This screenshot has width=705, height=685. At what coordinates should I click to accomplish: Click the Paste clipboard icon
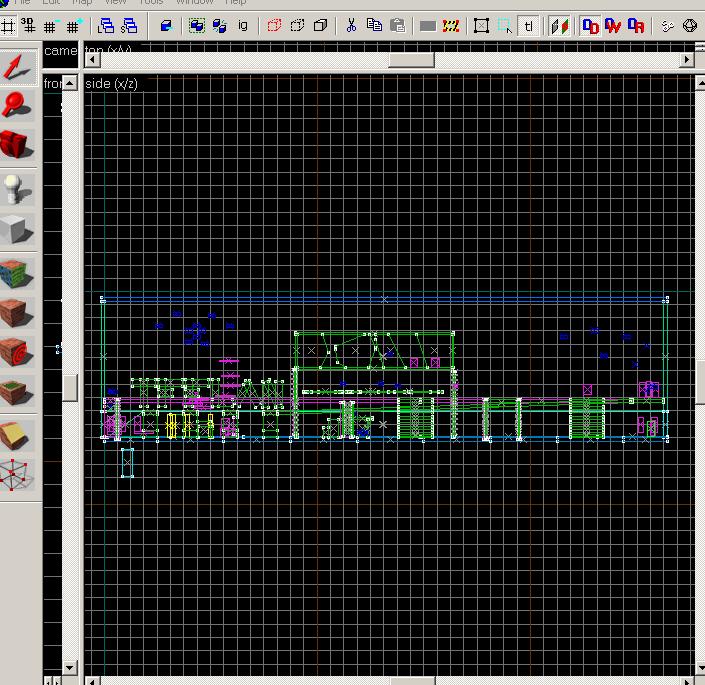pyautogui.click(x=397, y=26)
